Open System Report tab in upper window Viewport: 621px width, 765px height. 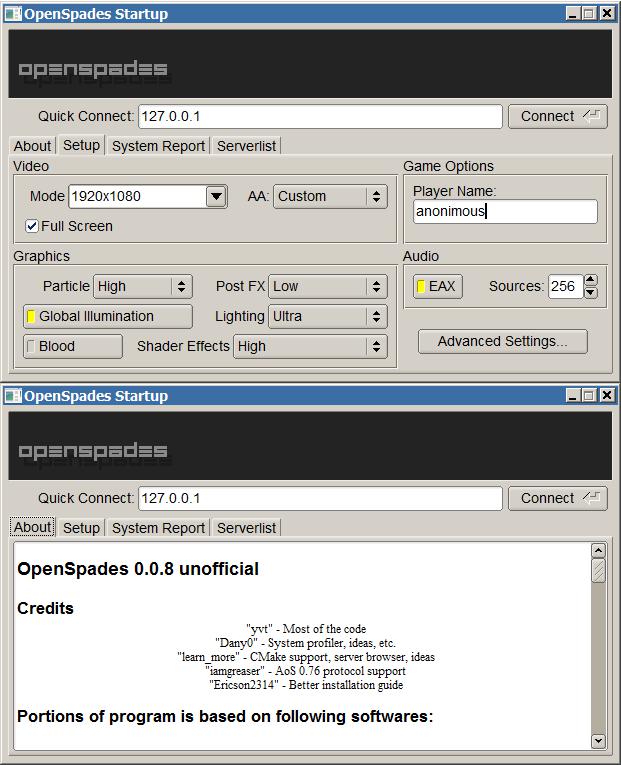point(159,146)
